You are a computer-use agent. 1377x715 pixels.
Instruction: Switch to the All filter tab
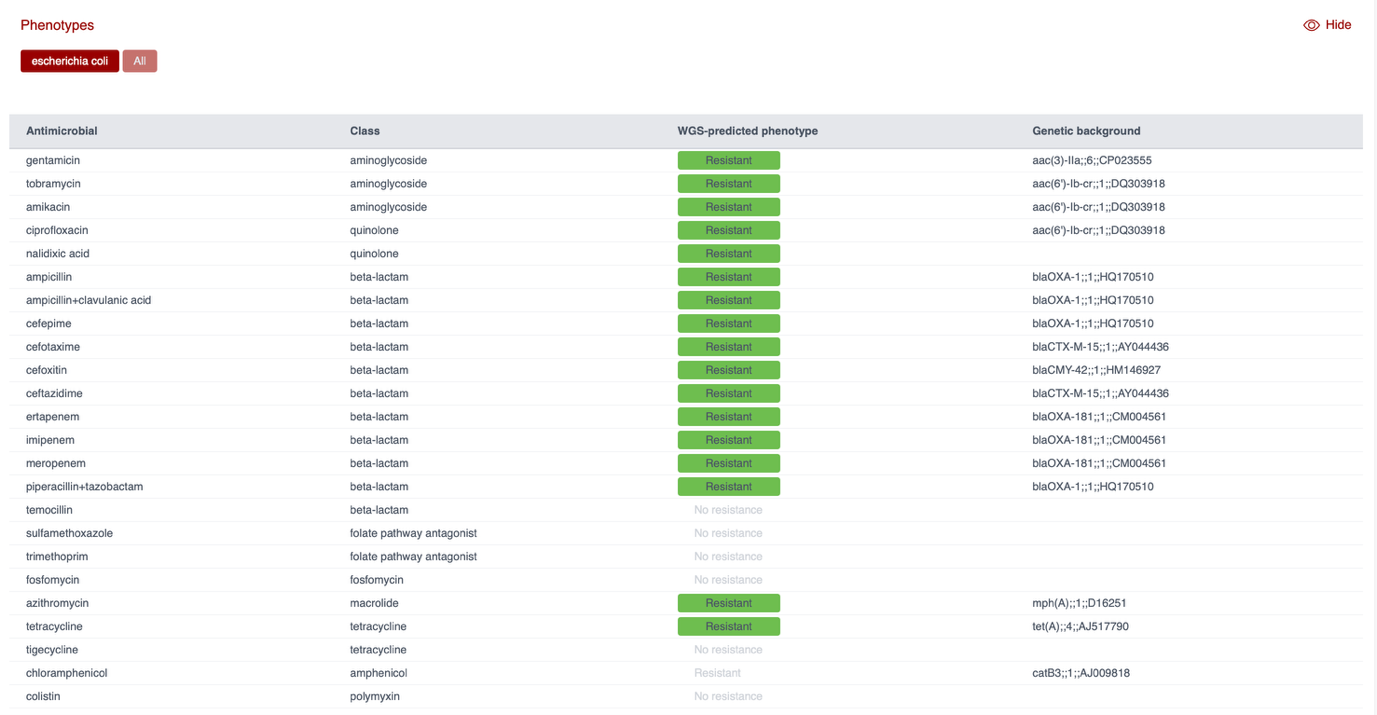140,61
